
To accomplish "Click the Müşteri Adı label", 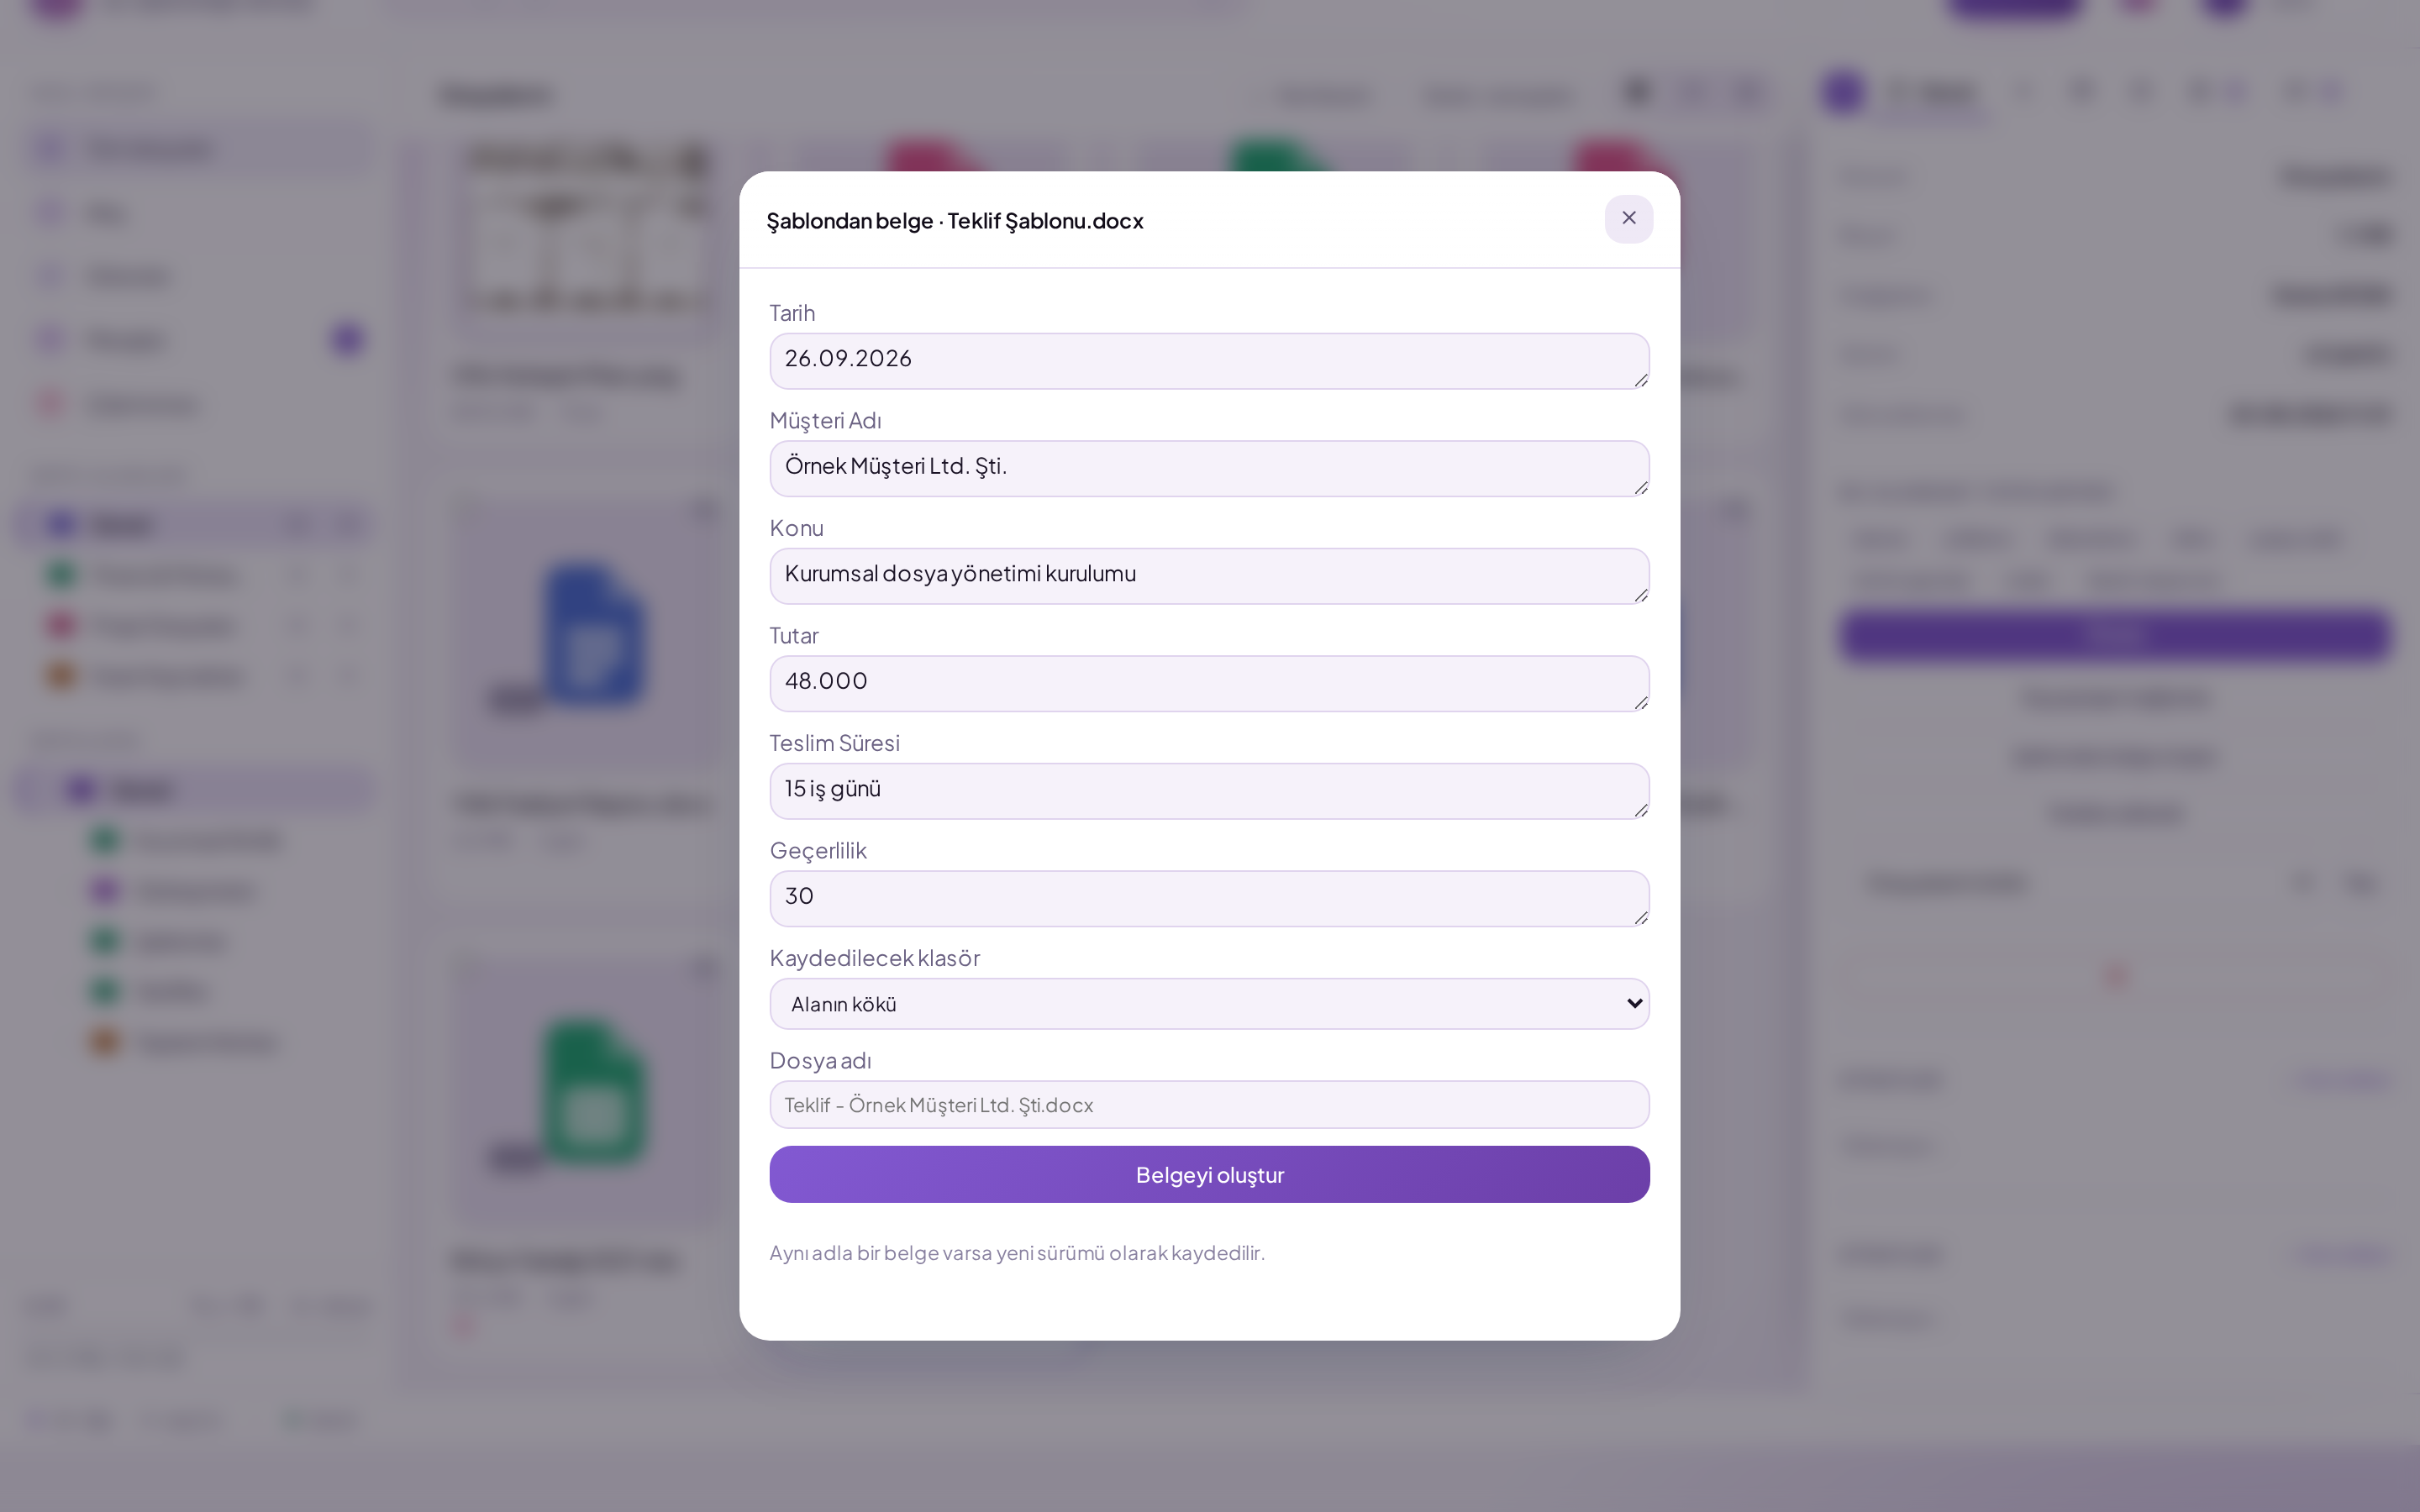I will tap(825, 420).
